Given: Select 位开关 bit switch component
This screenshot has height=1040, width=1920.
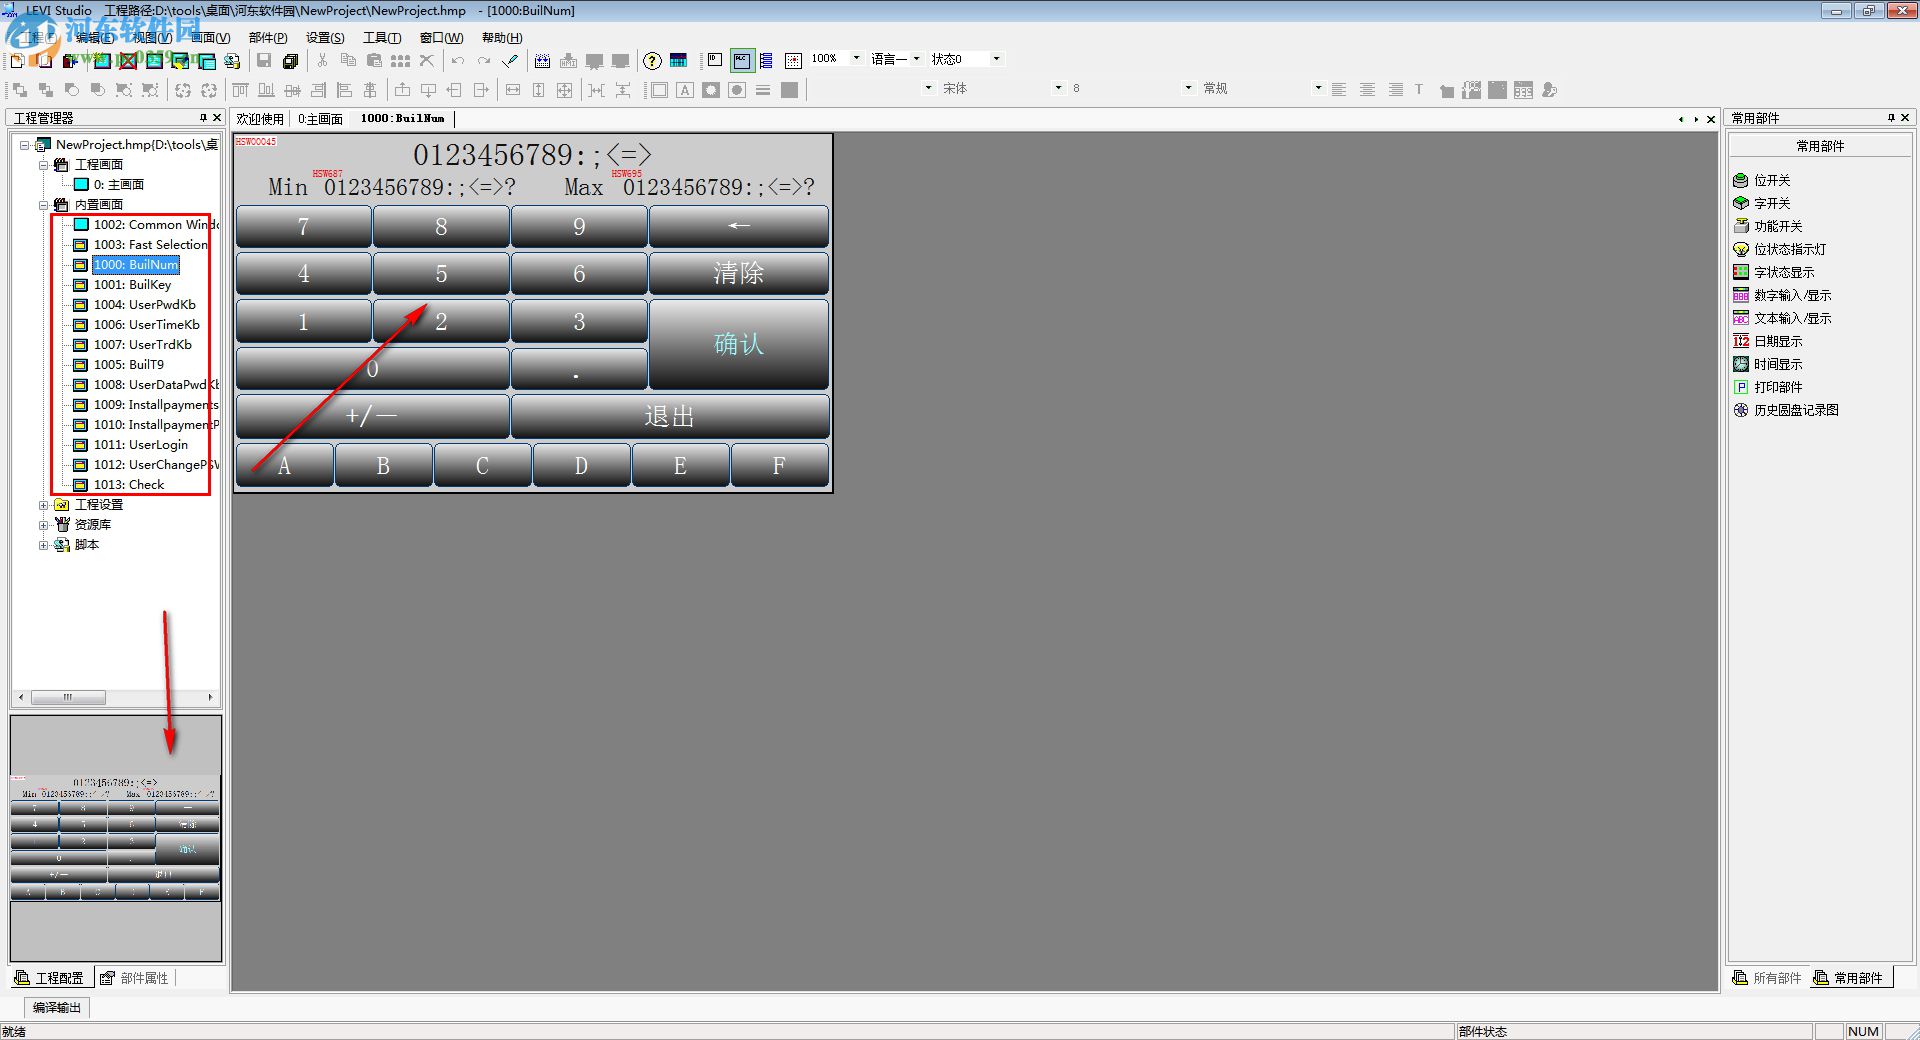Looking at the screenshot, I should 1762,180.
